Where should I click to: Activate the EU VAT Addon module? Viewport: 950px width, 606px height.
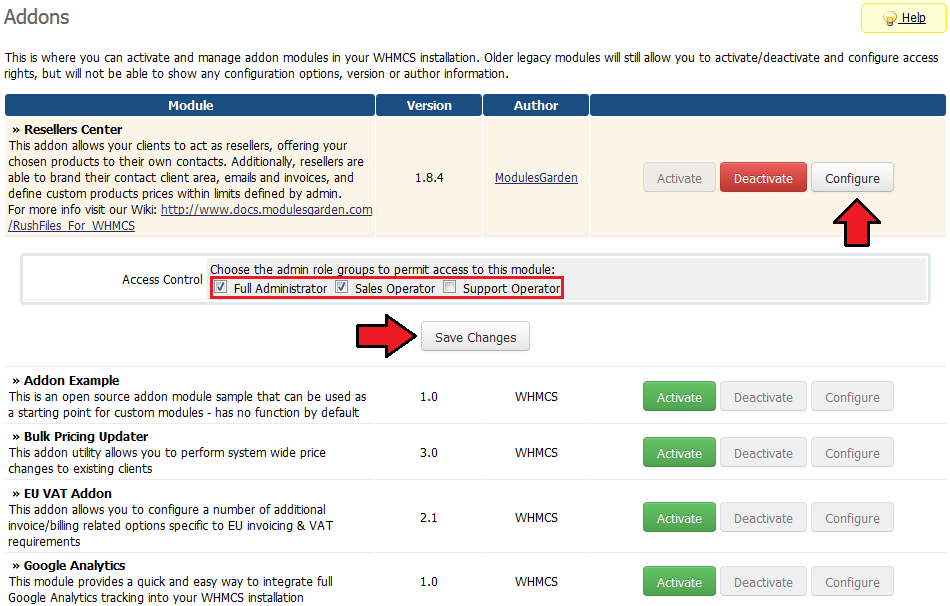point(679,518)
